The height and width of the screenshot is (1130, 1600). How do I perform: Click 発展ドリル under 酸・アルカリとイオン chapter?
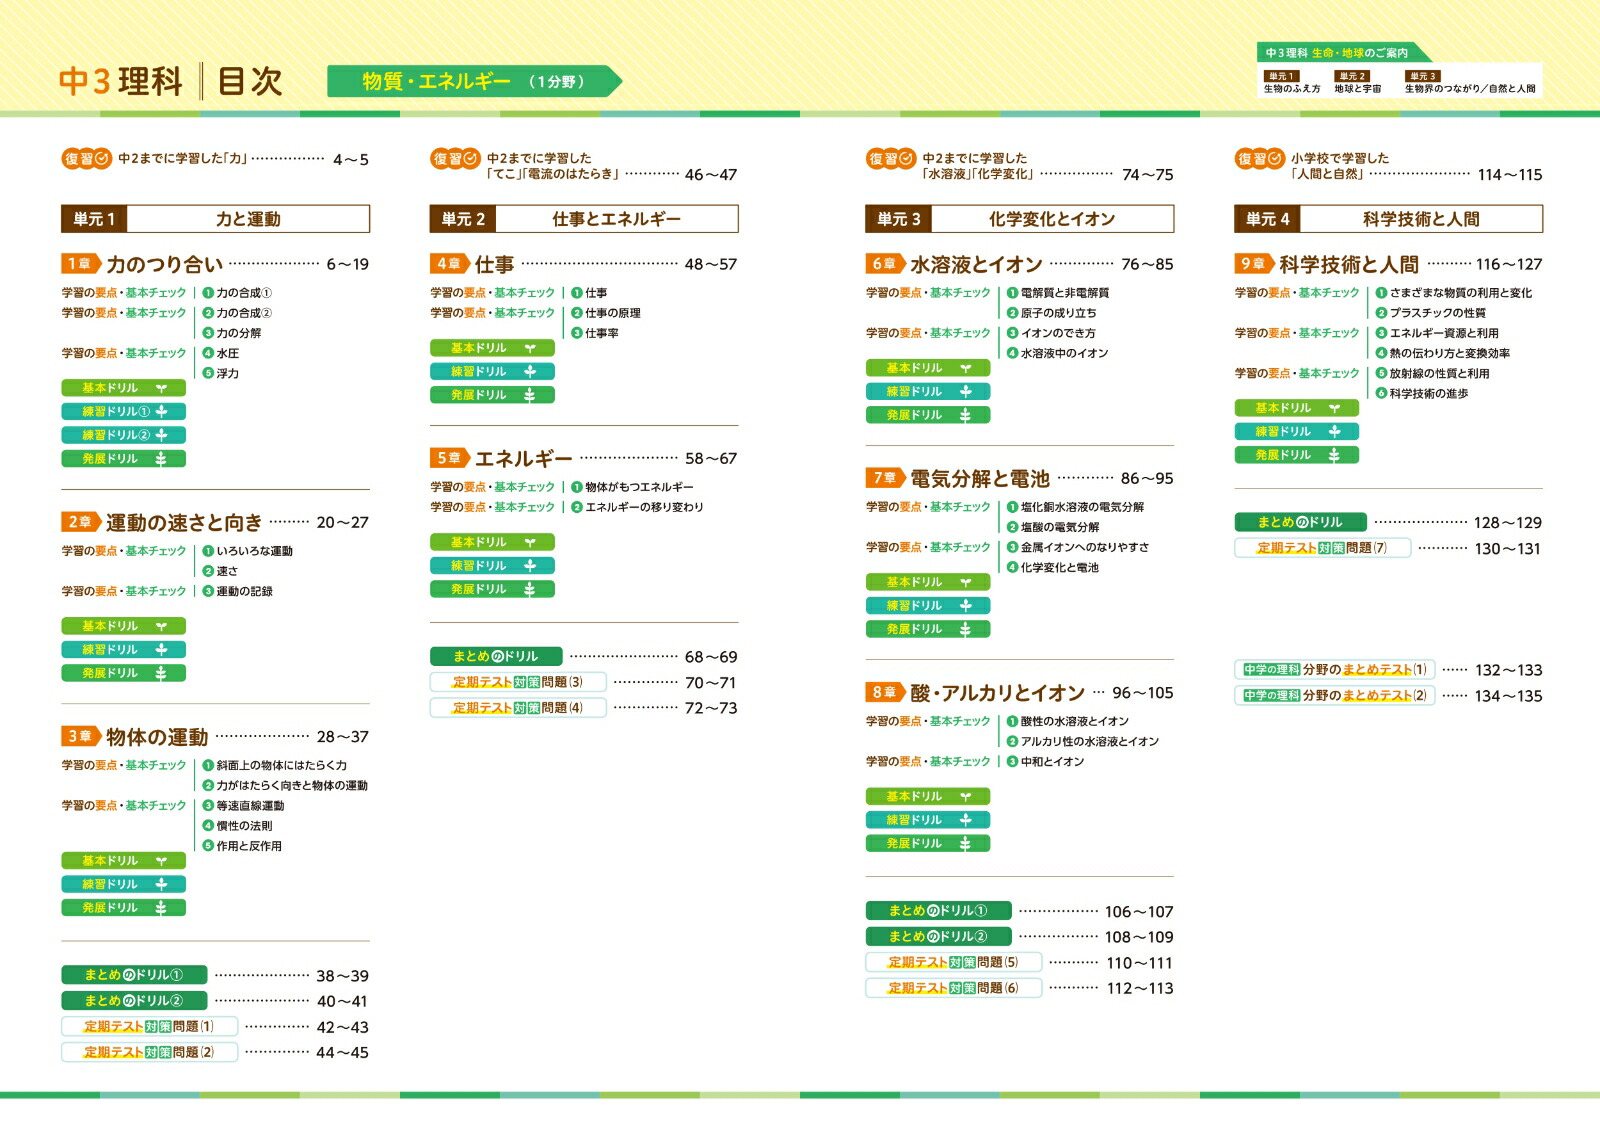928,843
